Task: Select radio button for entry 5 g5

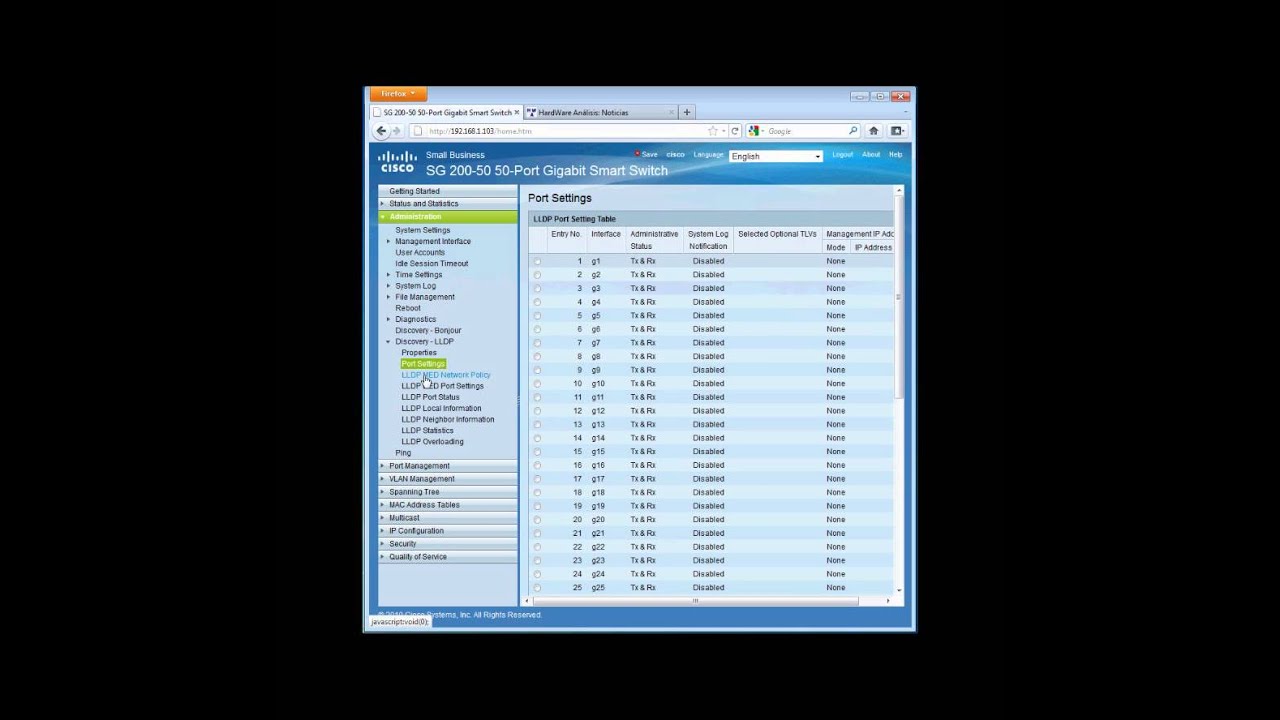Action: pos(537,316)
